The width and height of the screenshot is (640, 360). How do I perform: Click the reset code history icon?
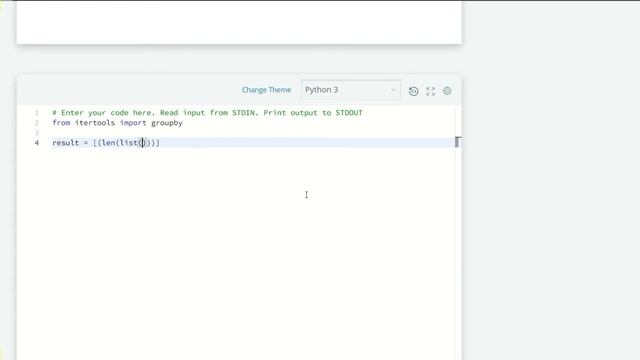413,91
